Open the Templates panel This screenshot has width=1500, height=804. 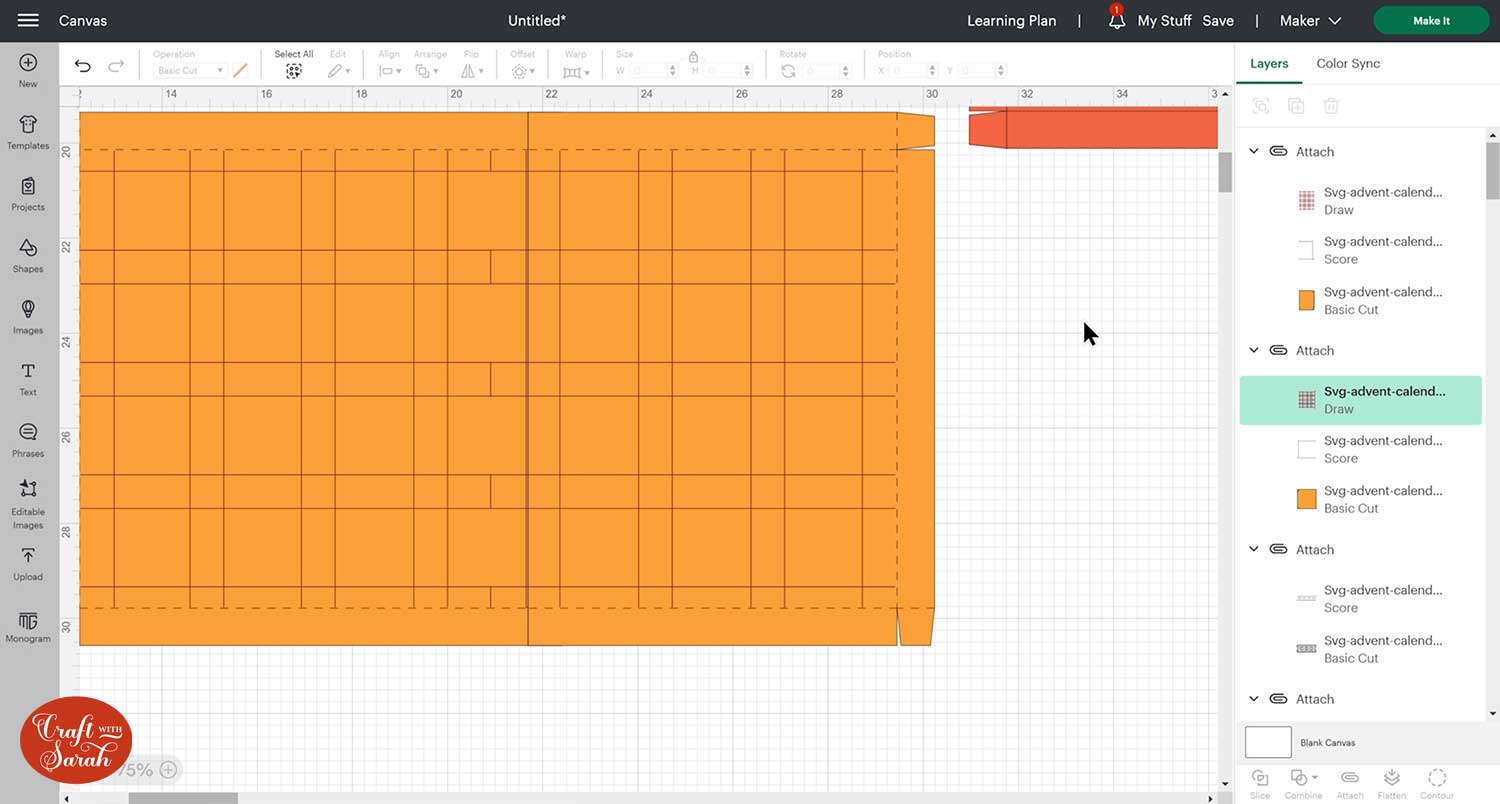28,131
